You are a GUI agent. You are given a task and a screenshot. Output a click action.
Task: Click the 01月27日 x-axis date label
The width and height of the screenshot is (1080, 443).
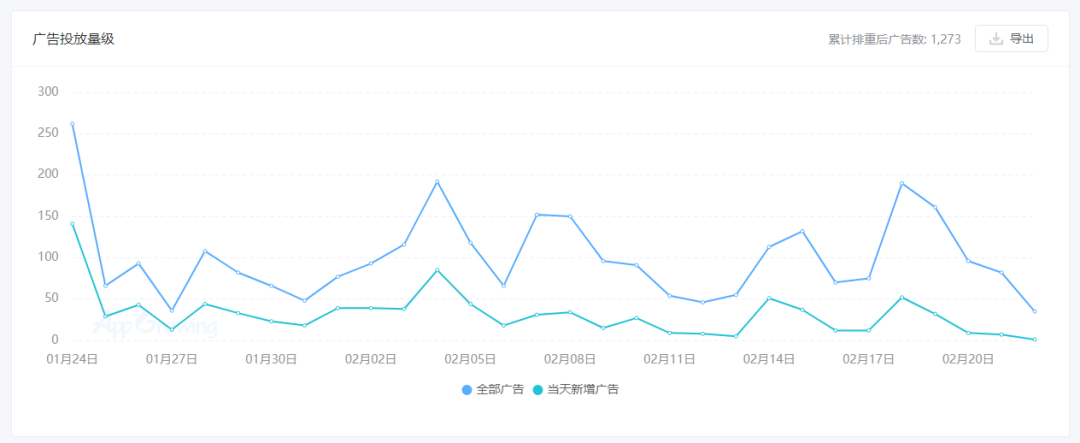172,358
